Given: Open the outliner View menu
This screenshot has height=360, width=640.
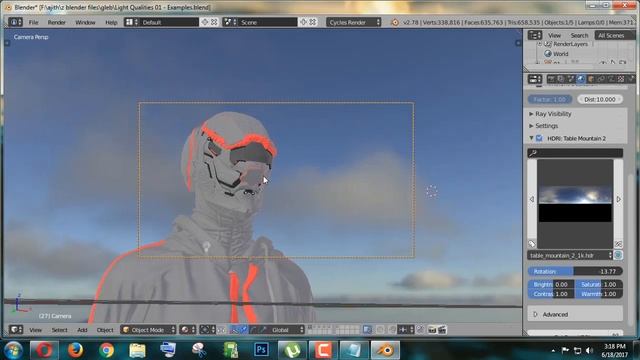Looking at the screenshot, I should coord(554,36).
